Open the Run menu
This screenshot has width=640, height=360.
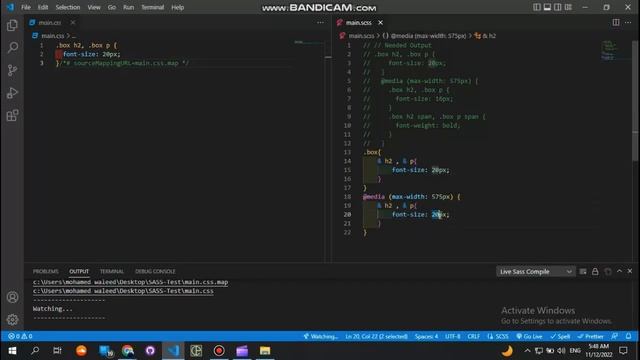click(x=129, y=7)
